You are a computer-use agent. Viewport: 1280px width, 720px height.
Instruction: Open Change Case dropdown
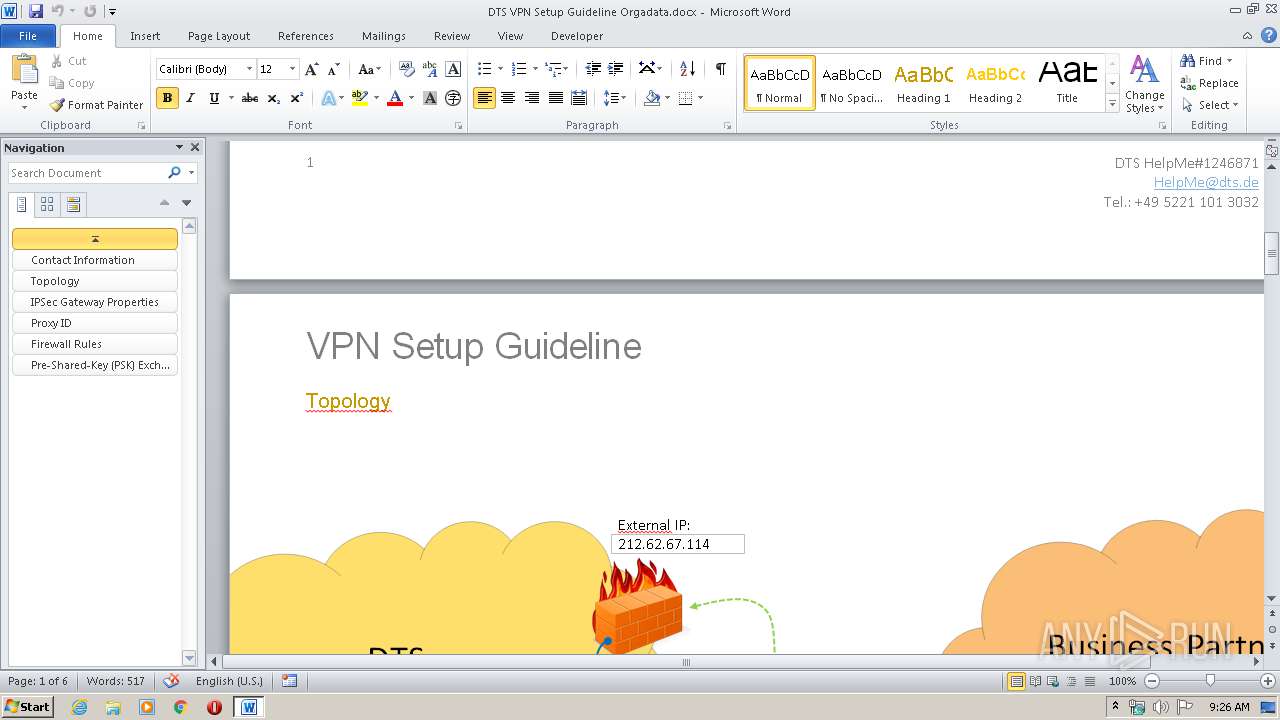coord(369,69)
